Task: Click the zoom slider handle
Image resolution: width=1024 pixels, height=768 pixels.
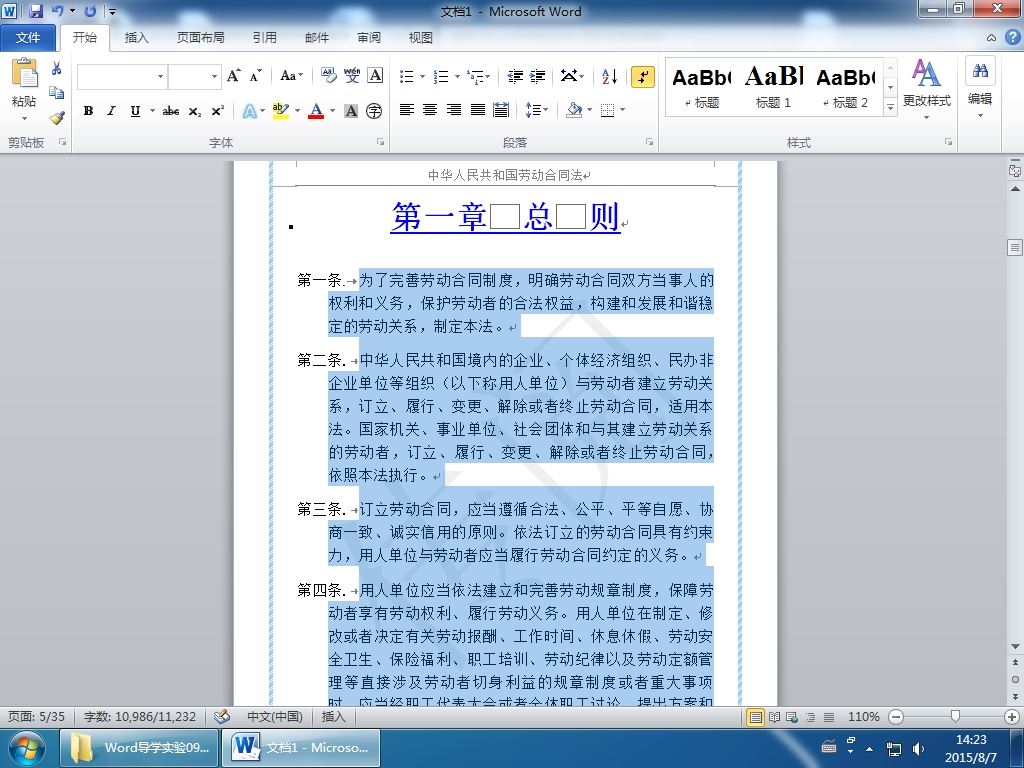Action: click(955, 717)
